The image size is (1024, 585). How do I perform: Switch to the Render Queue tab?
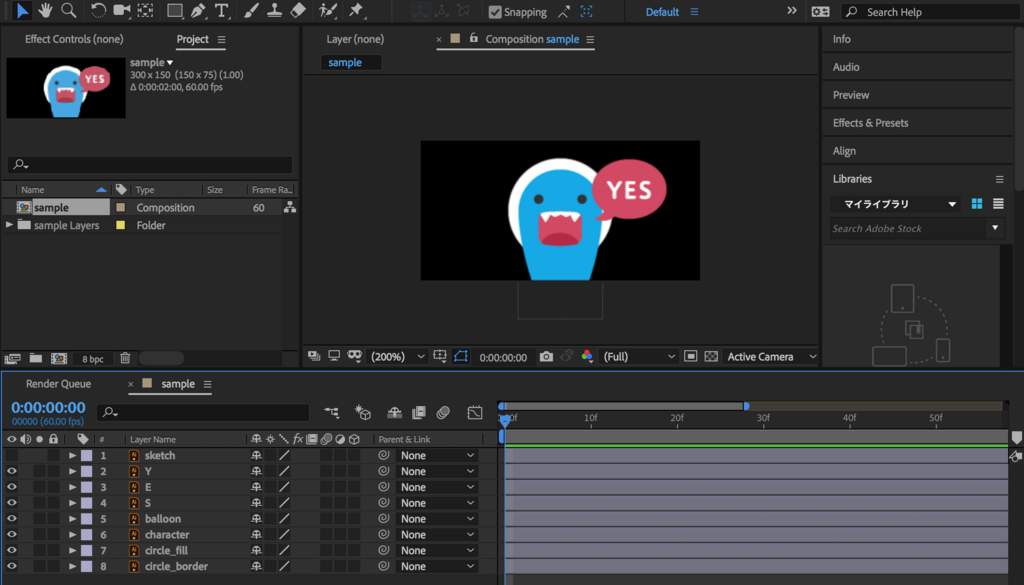58,384
